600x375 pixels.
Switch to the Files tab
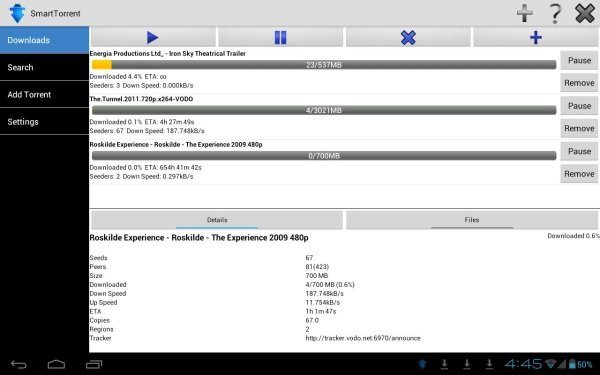472,220
